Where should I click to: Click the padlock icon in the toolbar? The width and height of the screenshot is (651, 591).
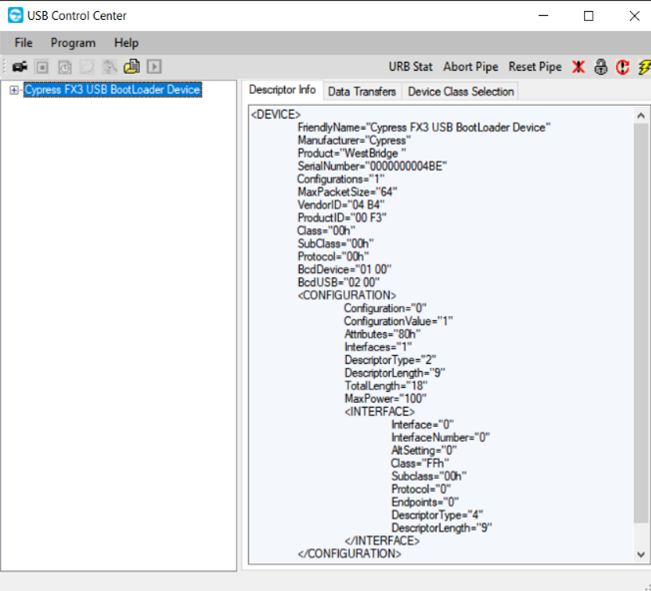click(x=600, y=67)
